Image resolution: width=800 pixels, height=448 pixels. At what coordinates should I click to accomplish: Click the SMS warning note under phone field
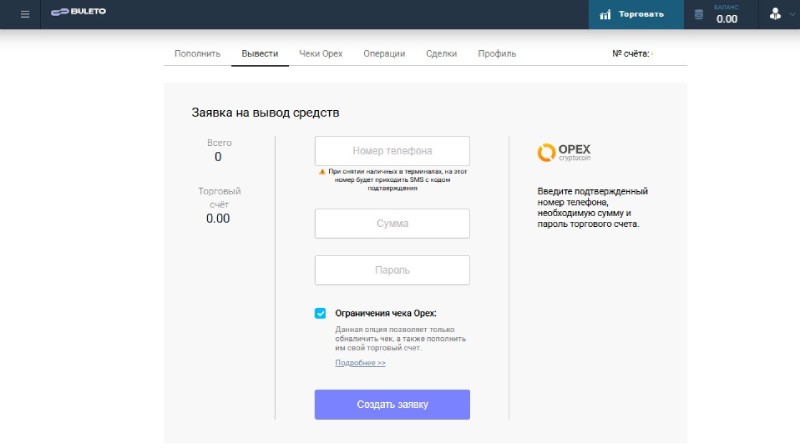(392, 180)
